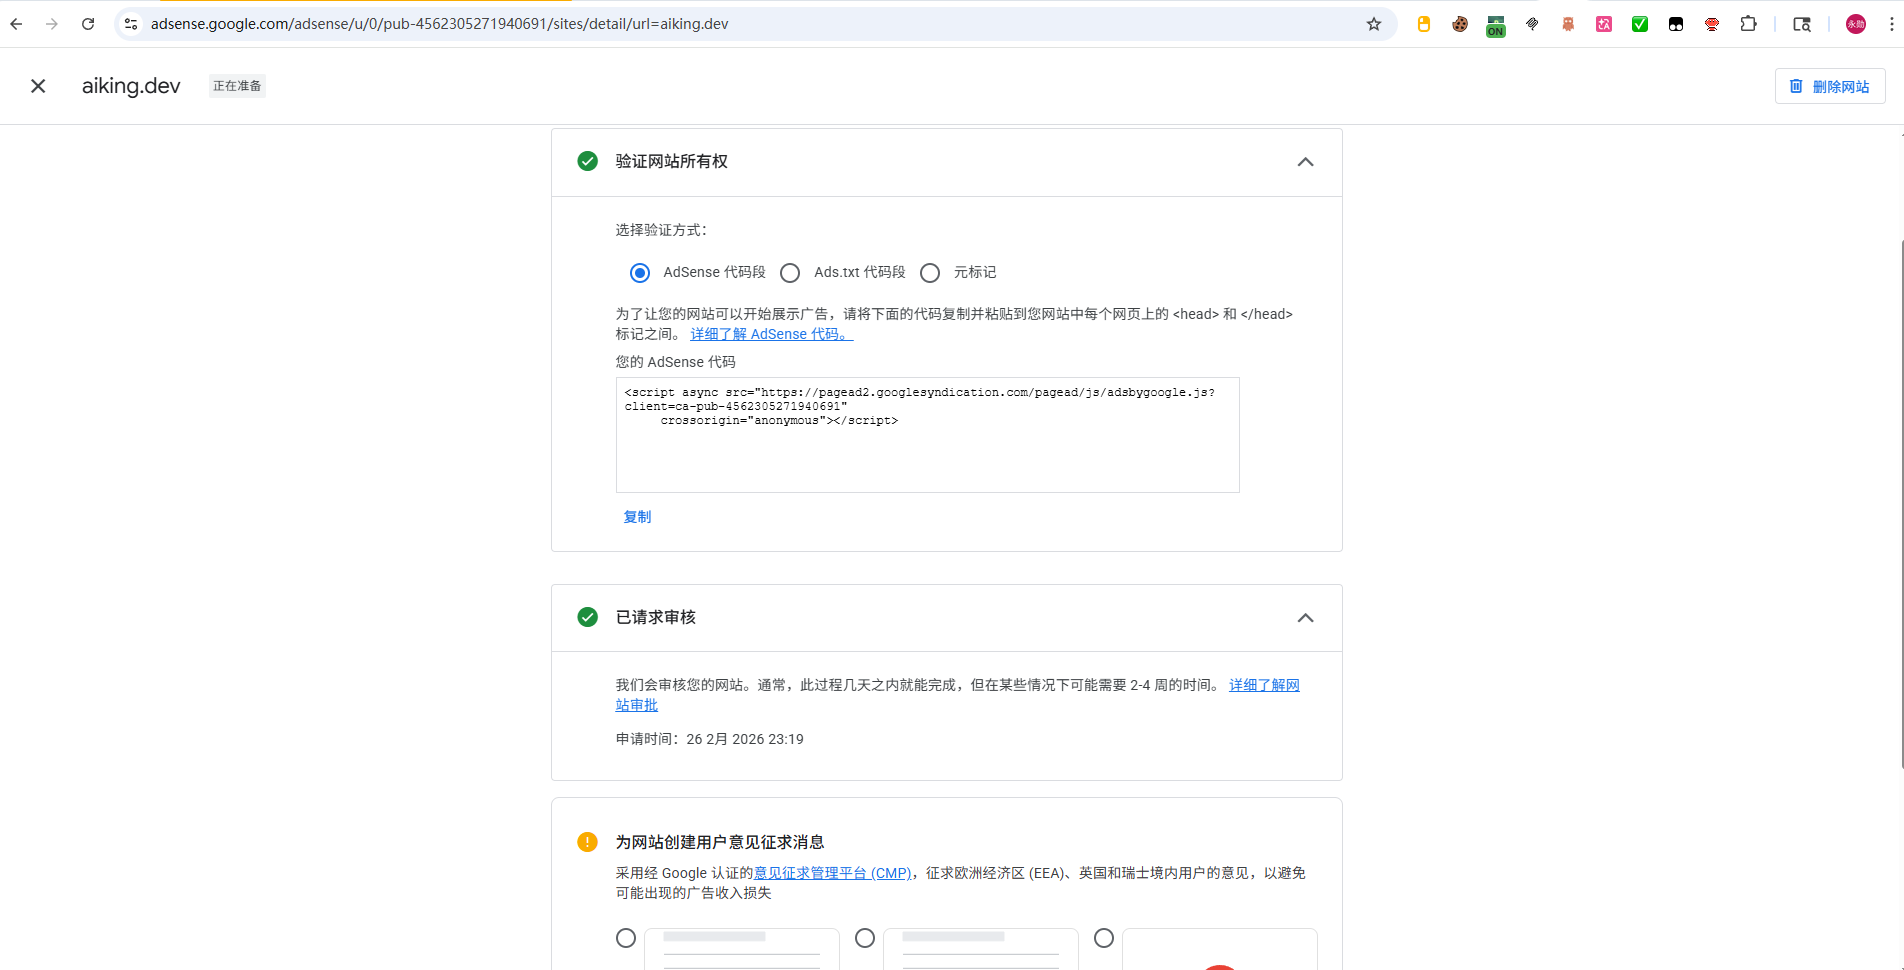The width and height of the screenshot is (1904, 970).
Task: Open the green checkmark extension
Action: pos(1640,24)
